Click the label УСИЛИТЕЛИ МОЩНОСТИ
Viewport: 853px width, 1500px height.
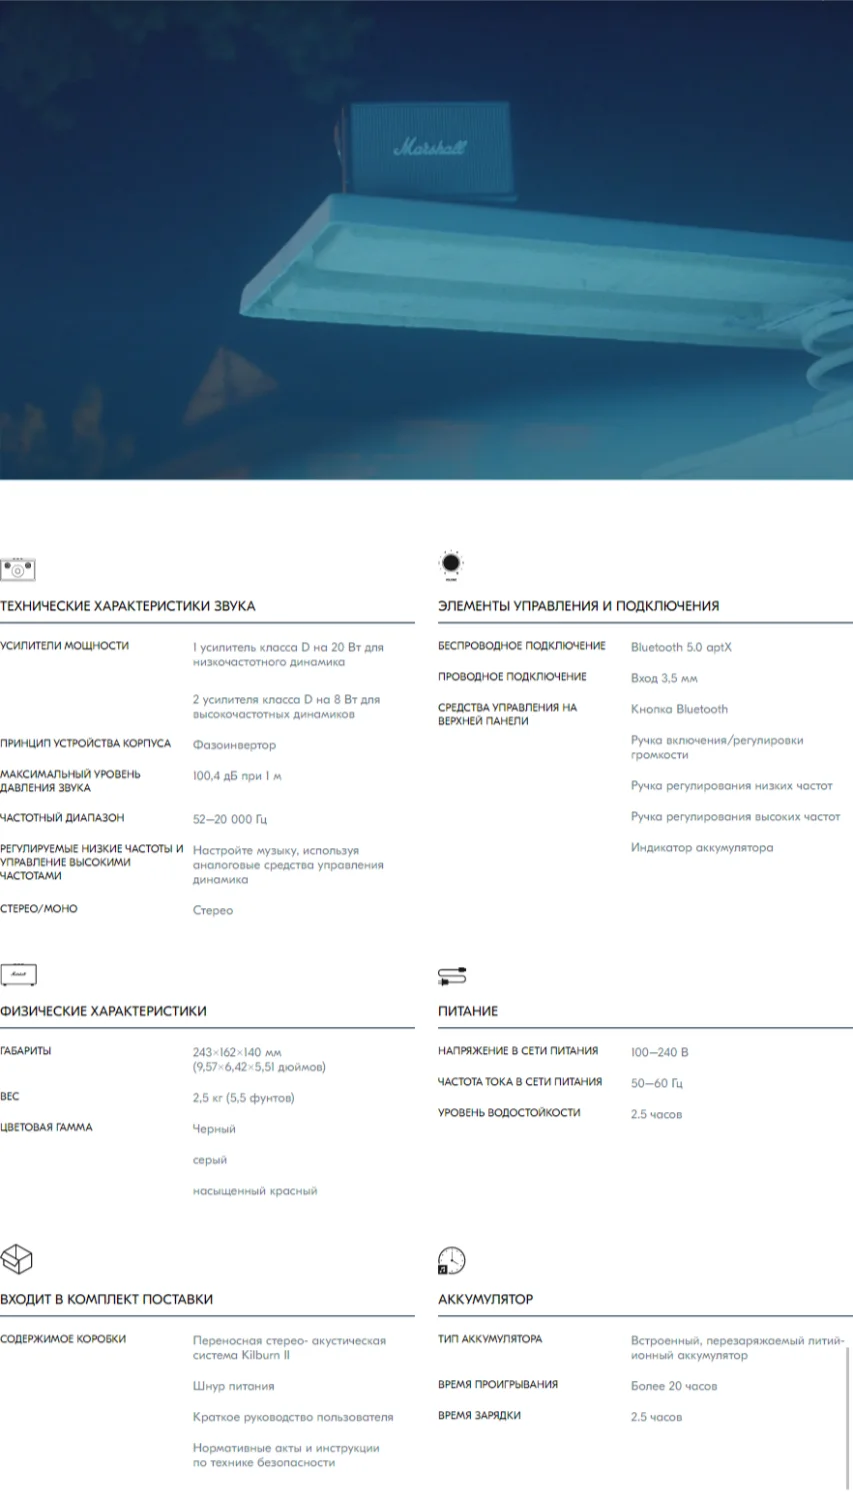pyautogui.click(x=65, y=646)
